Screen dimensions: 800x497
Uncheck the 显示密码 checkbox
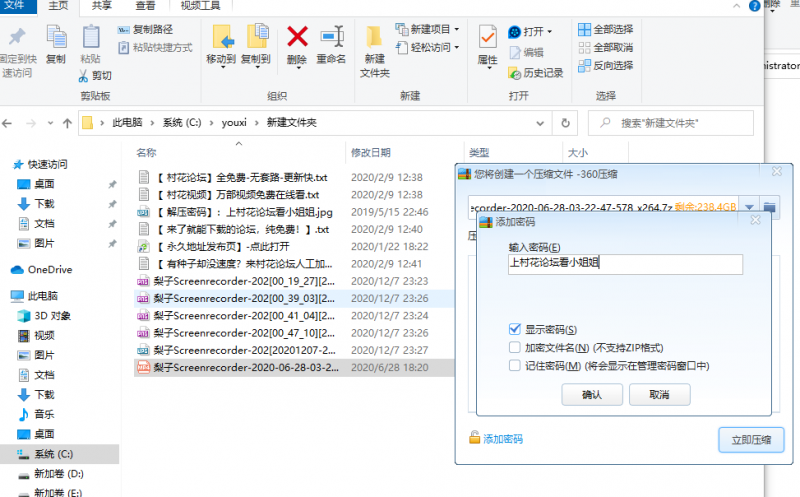tap(514, 329)
